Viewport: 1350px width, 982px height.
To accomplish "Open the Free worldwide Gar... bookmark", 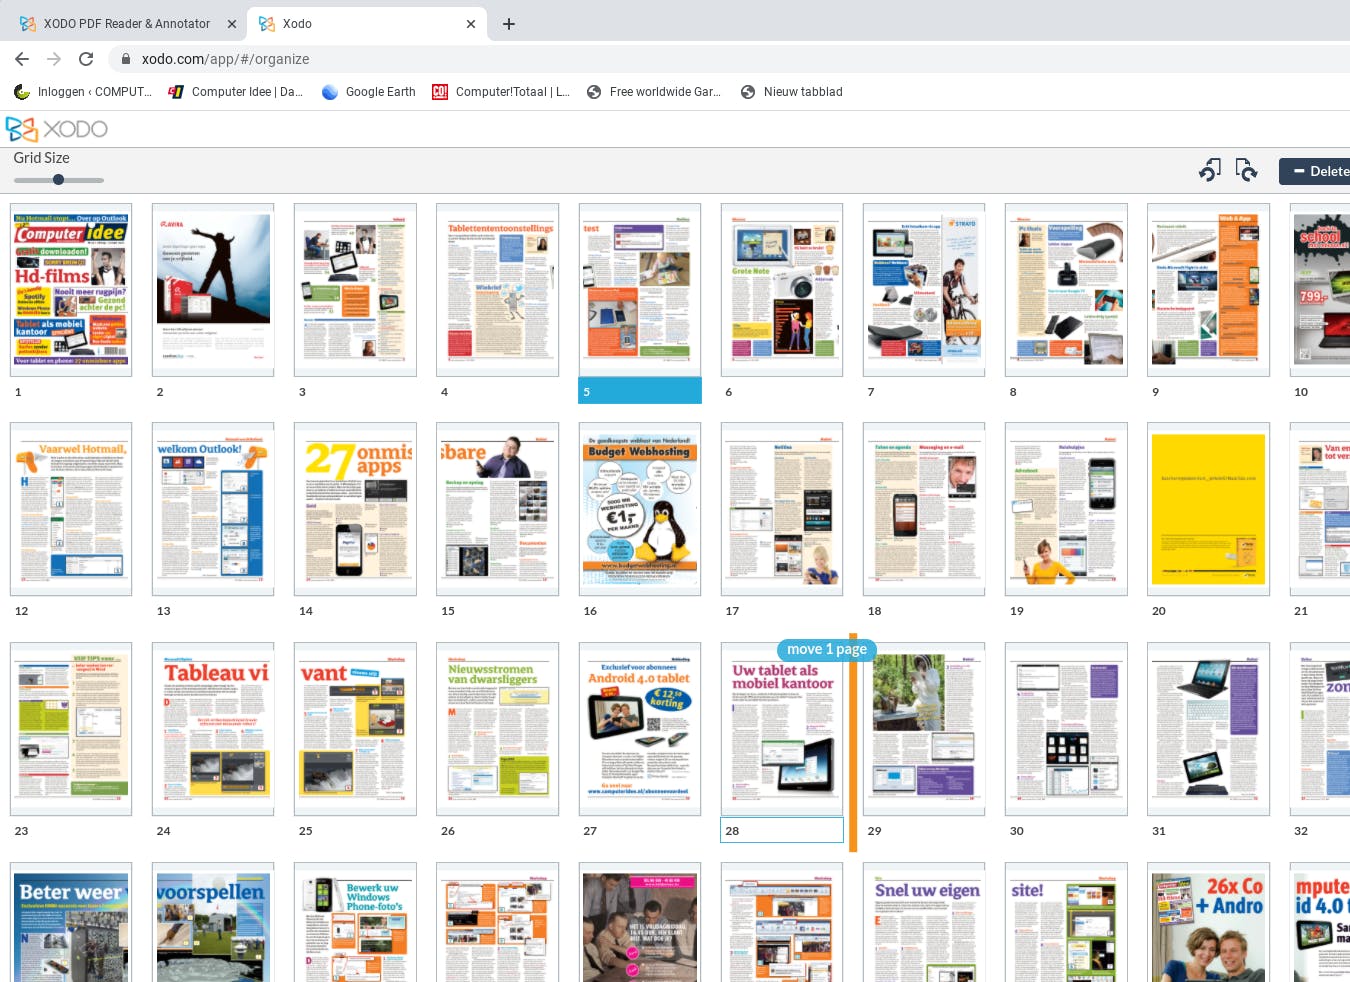I will [x=653, y=92].
